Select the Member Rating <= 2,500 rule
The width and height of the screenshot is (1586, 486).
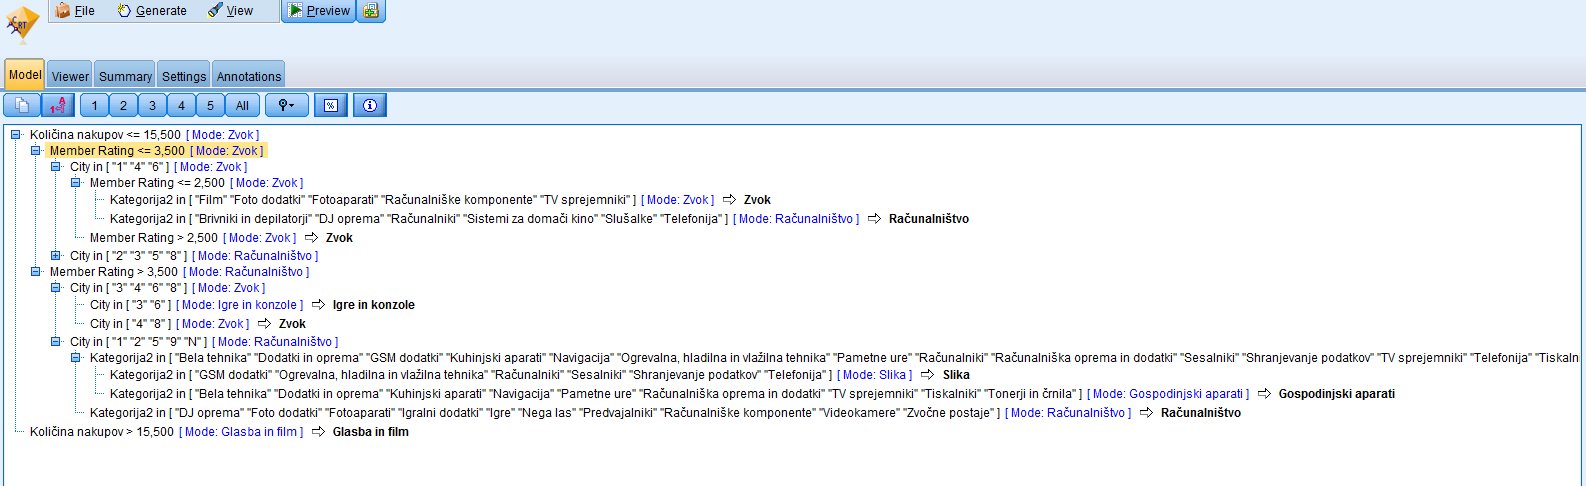tap(196, 183)
